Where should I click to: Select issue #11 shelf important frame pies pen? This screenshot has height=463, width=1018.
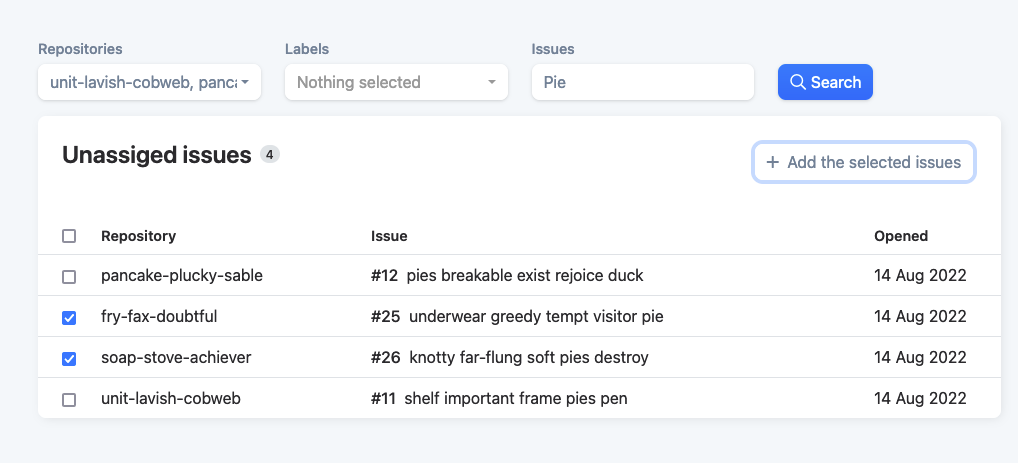(x=499, y=398)
